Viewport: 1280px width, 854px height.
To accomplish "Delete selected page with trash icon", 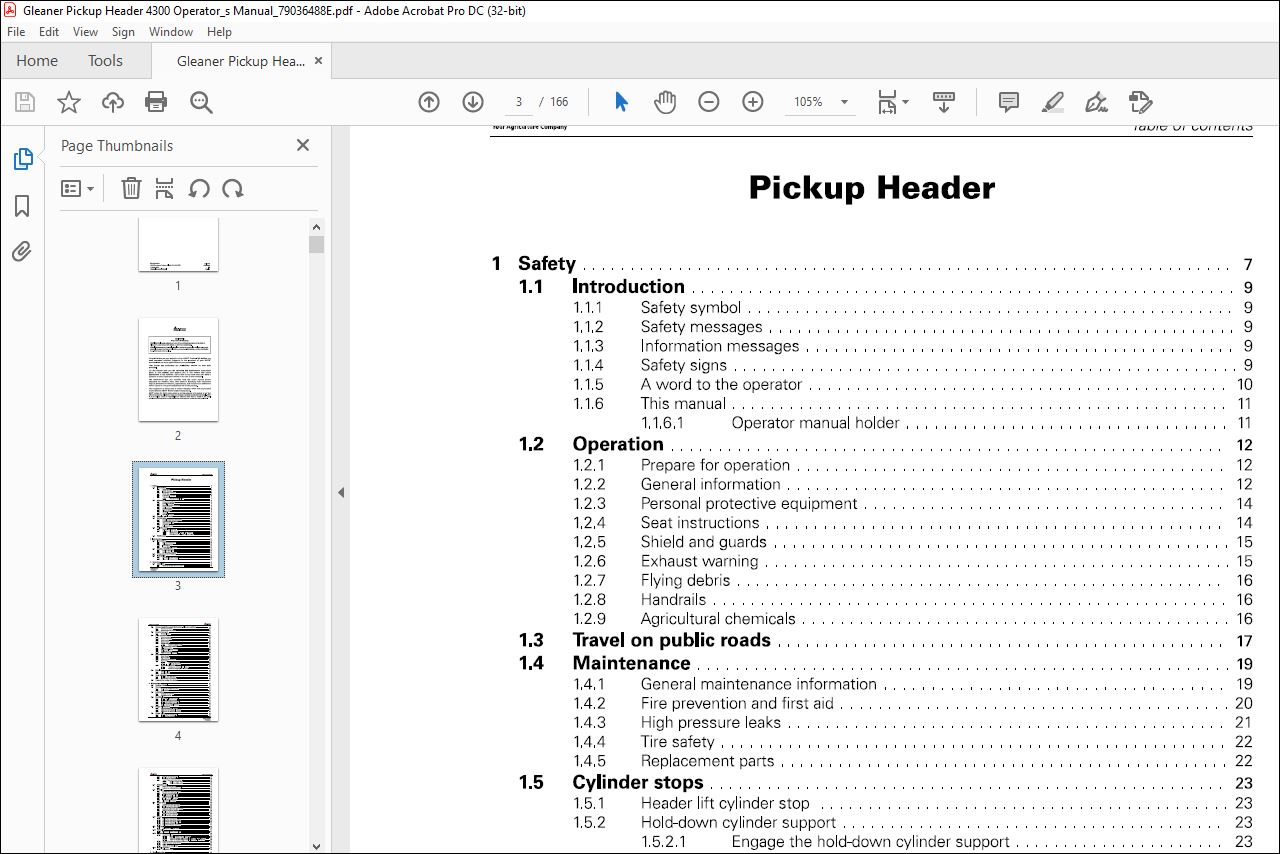I will 131,188.
